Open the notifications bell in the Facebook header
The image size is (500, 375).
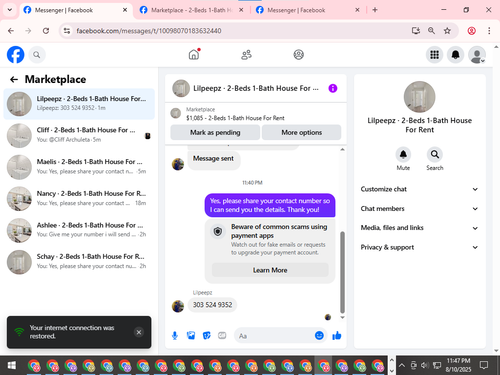tap(455, 55)
